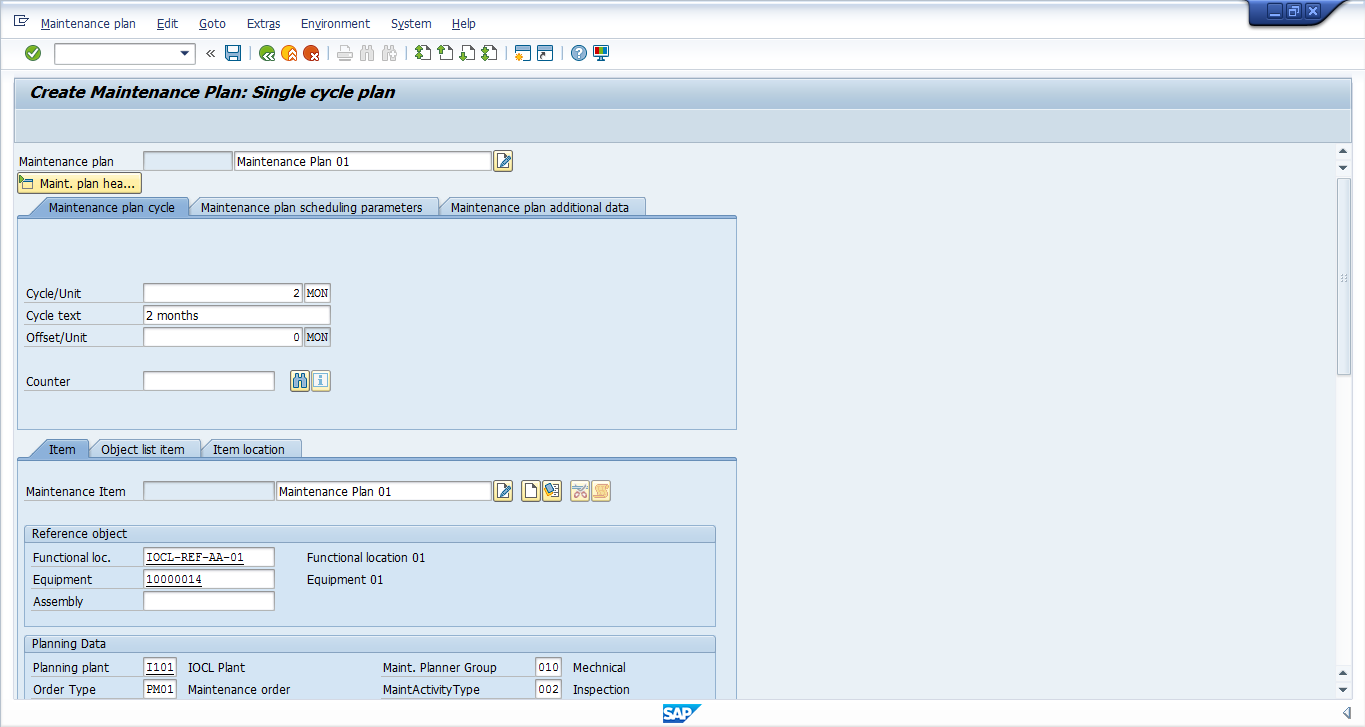Screen dimensions: 1365x727
Task: Open the Environment menu
Action: [335, 23]
